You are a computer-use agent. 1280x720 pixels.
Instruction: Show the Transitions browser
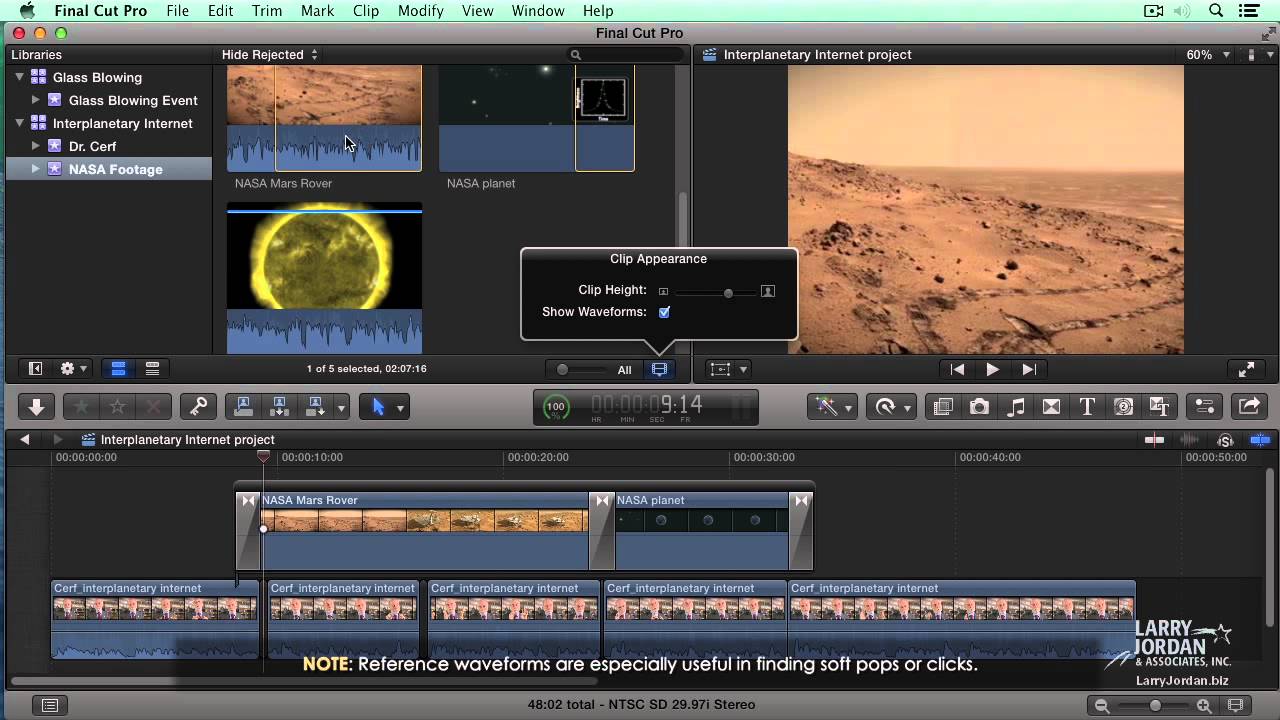1051,407
